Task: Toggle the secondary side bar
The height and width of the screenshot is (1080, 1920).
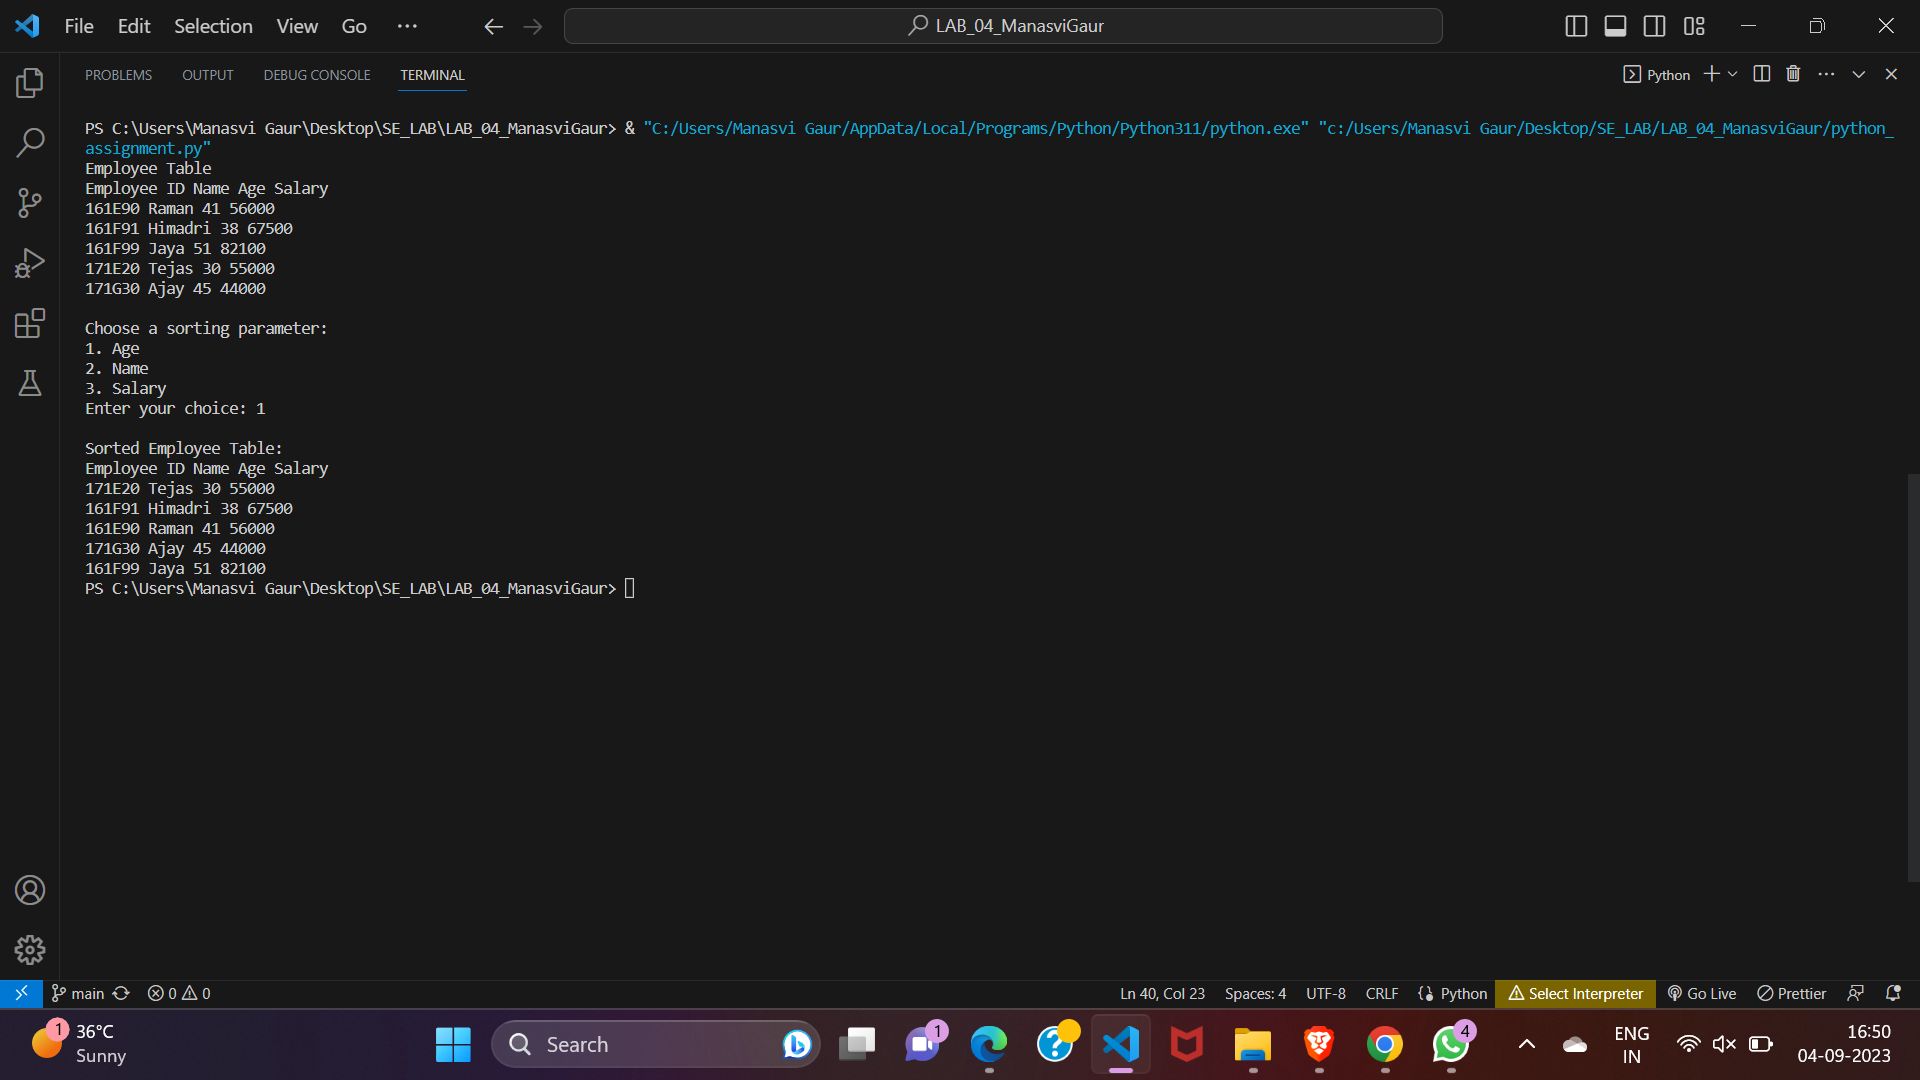Action: [x=1655, y=26]
